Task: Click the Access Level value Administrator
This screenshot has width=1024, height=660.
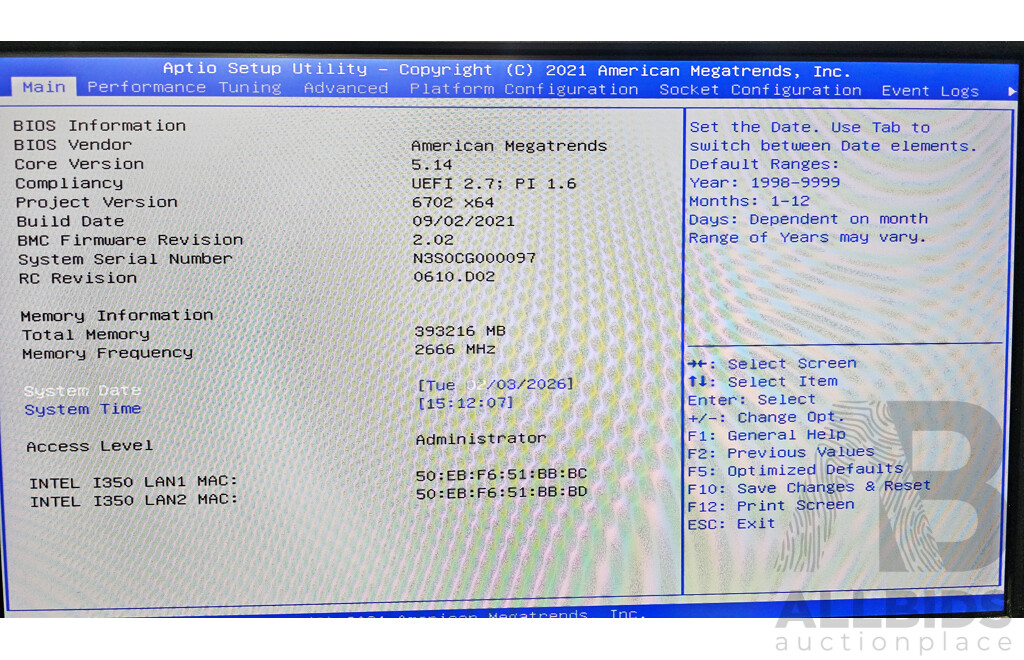Action: click(481, 438)
